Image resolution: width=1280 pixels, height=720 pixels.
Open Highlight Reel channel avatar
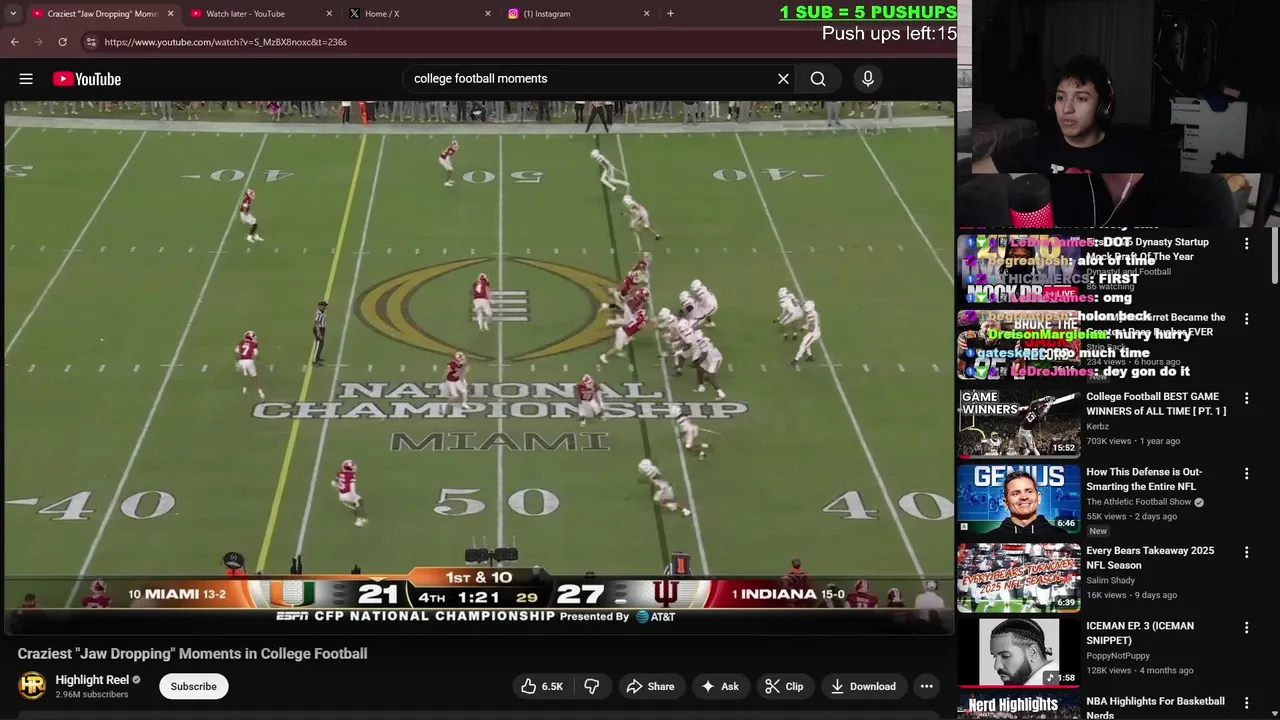(33, 685)
